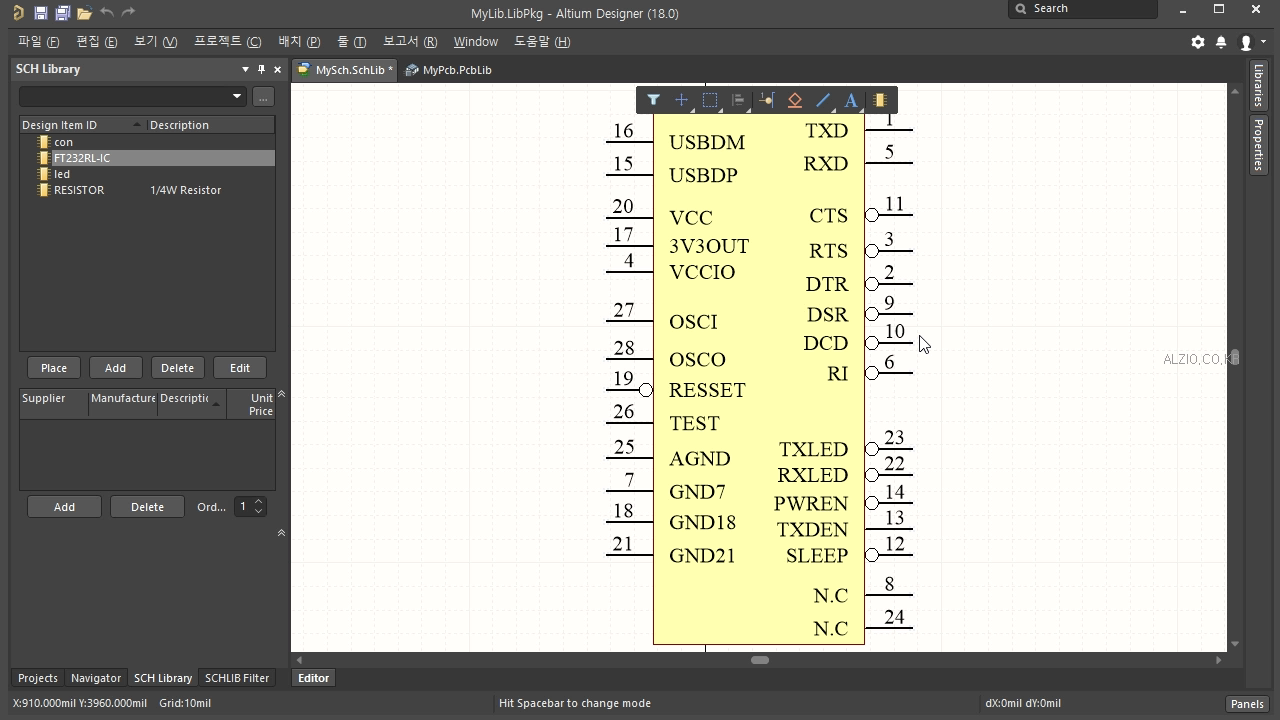Viewport: 1280px width, 720px height.
Task: Open the notifications bell icon
Action: coord(1221,42)
